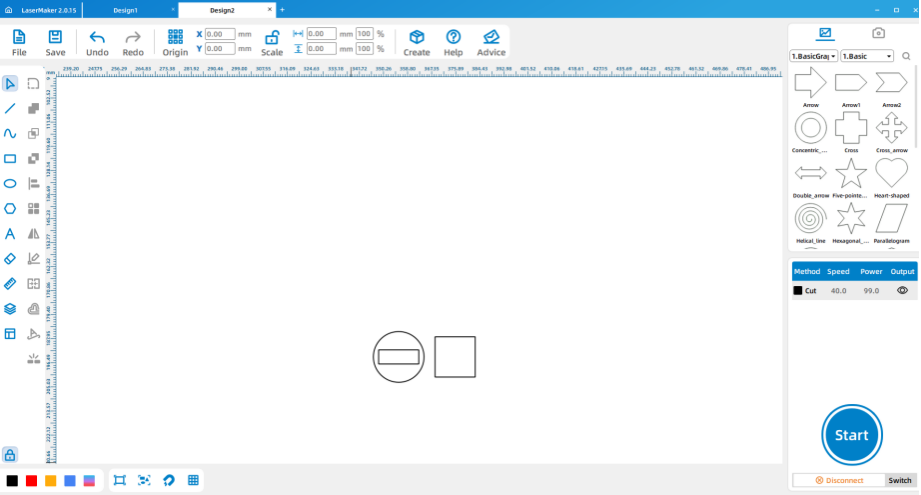
Task: Click the Y position input field
Action: (220, 49)
